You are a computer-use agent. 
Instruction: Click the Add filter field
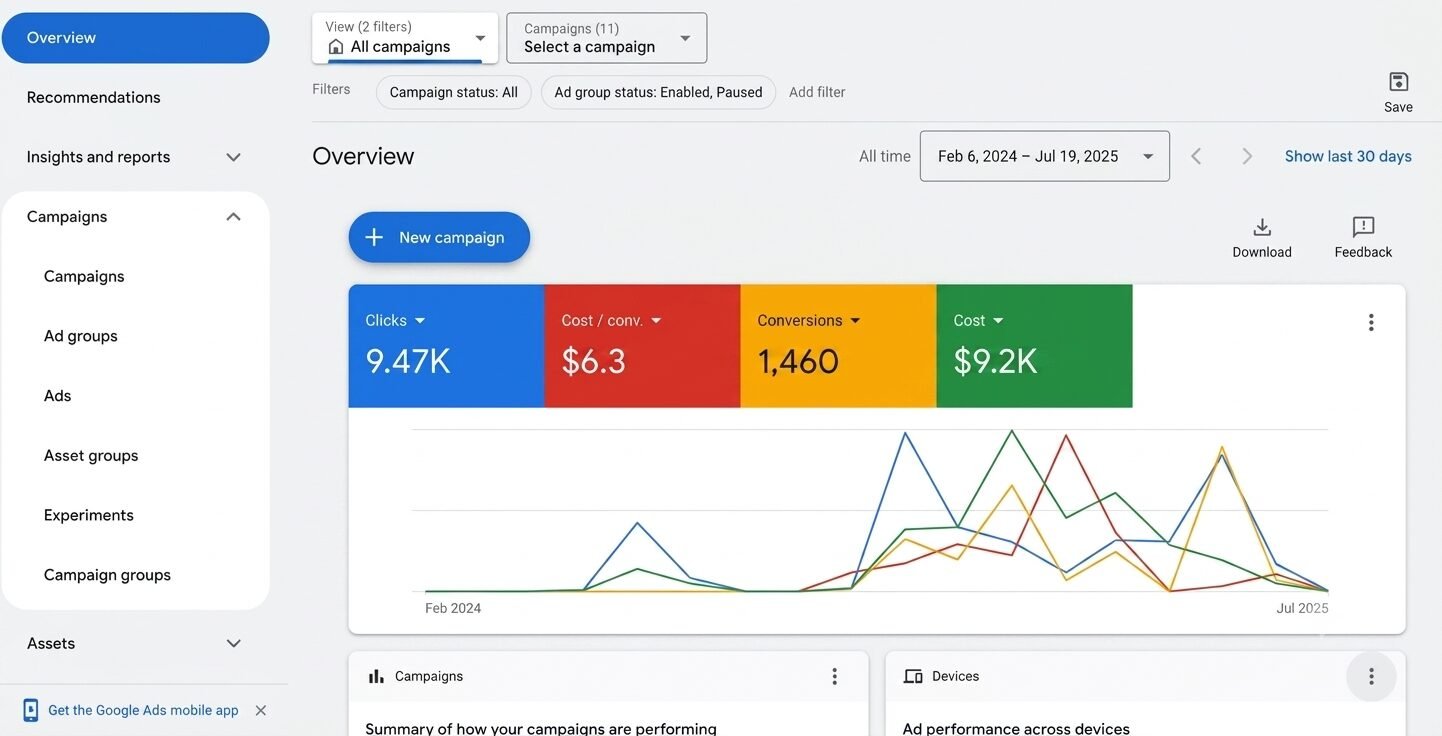tap(817, 92)
